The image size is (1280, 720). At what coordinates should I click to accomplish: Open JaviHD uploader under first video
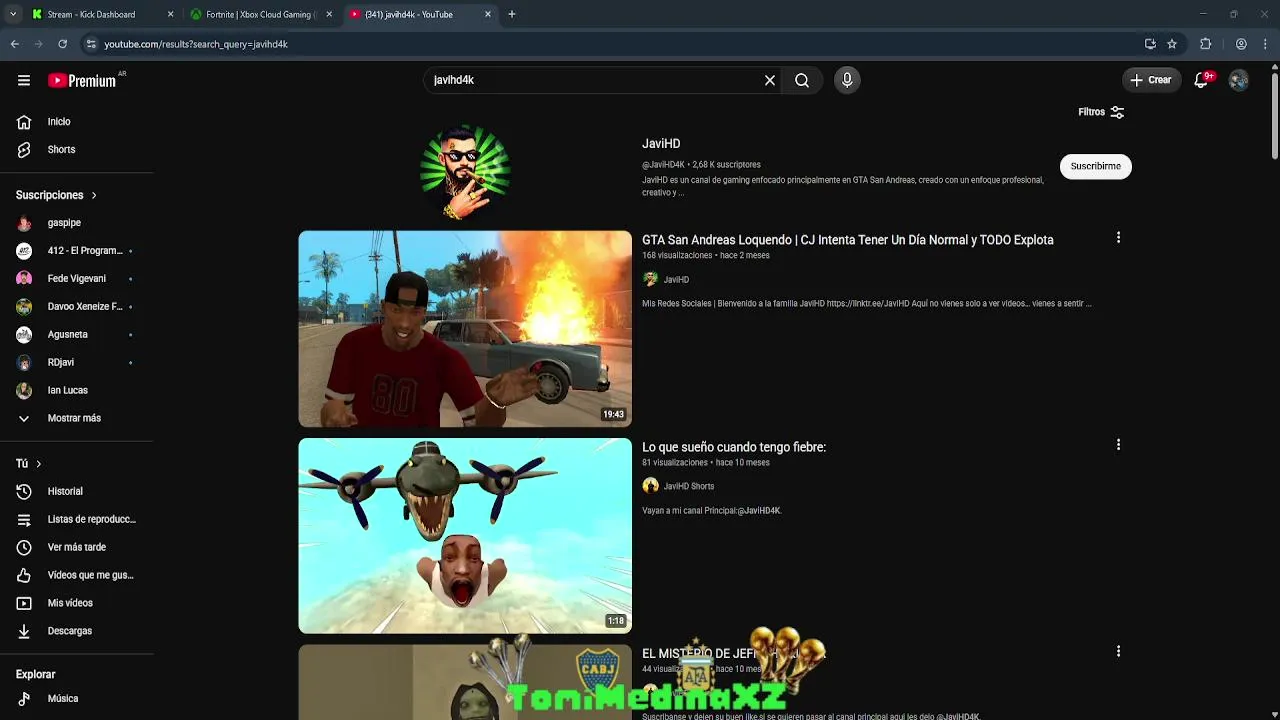tap(676, 280)
